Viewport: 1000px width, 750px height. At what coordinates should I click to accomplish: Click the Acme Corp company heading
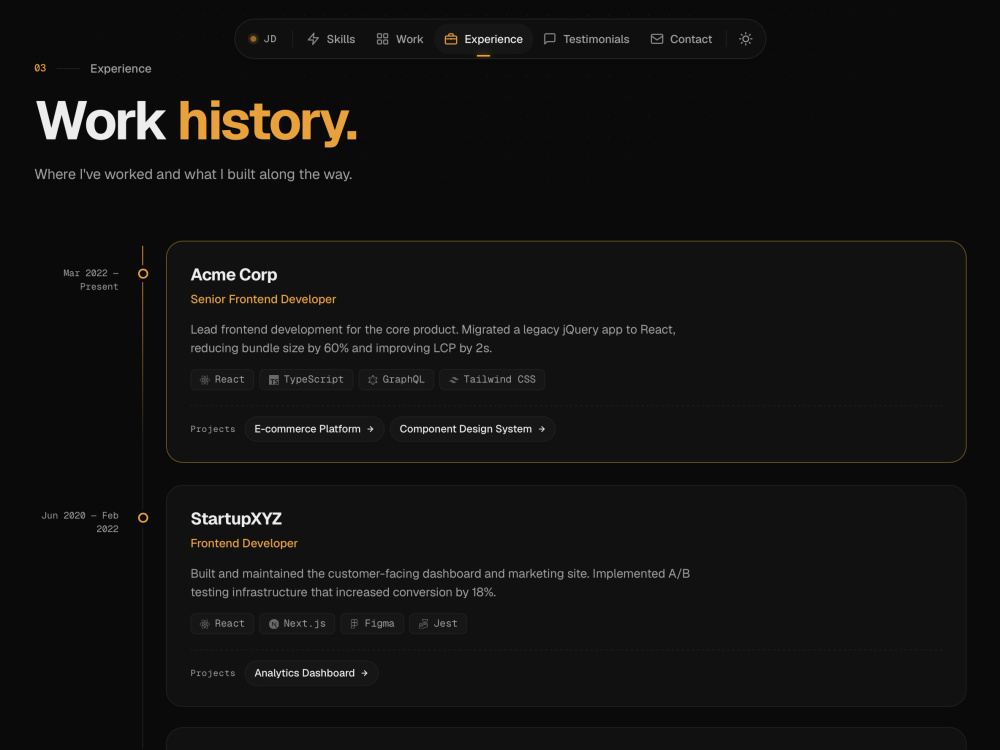(234, 275)
